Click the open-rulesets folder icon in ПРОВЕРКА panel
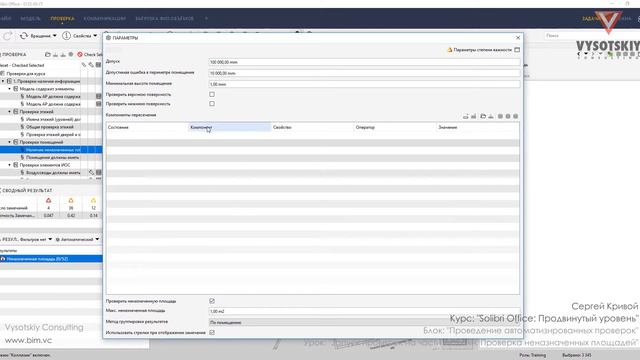 [48, 54]
